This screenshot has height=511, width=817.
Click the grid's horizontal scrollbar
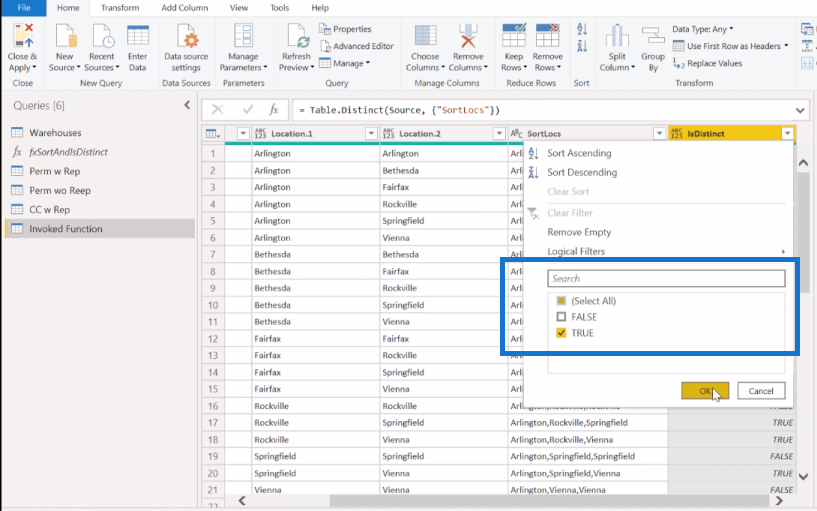click(549, 501)
